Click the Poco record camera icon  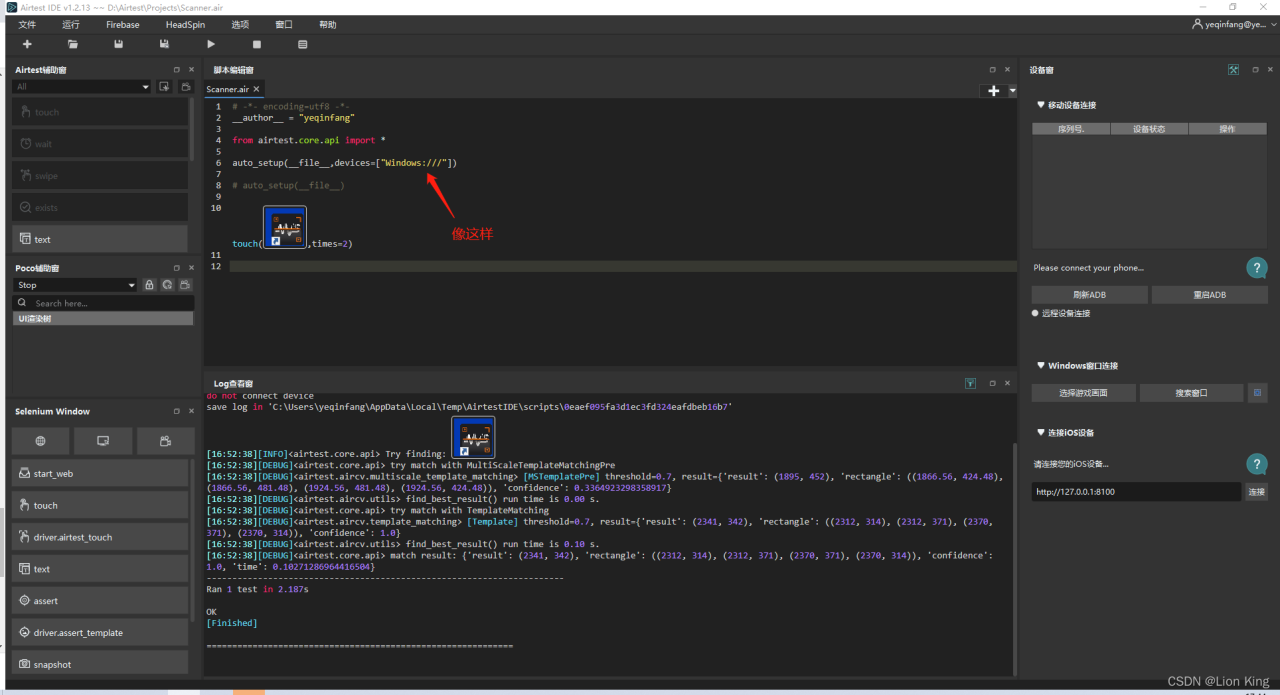tap(185, 285)
